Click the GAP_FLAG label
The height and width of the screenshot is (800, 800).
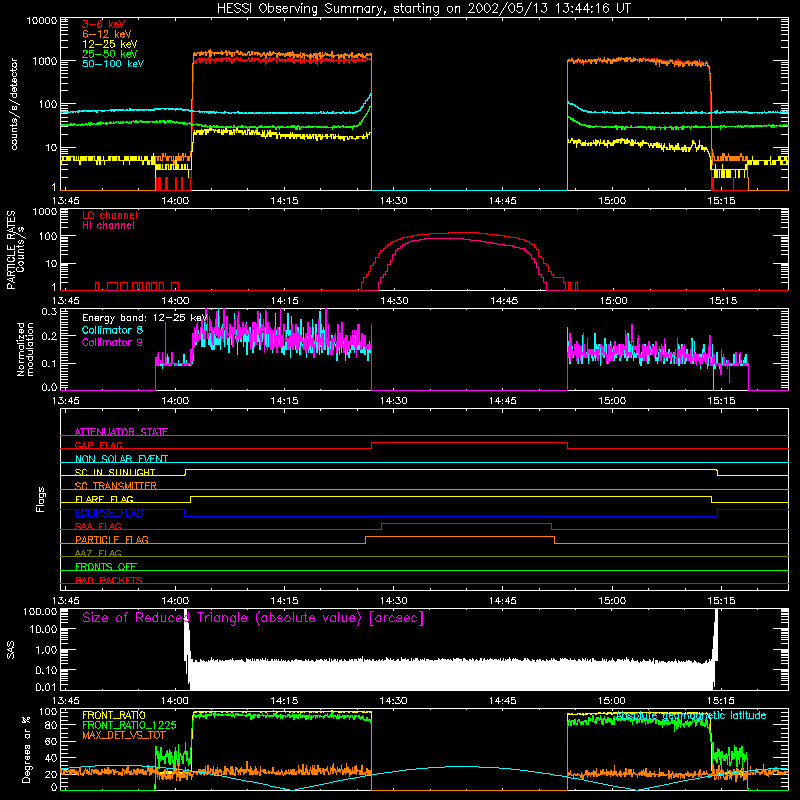98,445
